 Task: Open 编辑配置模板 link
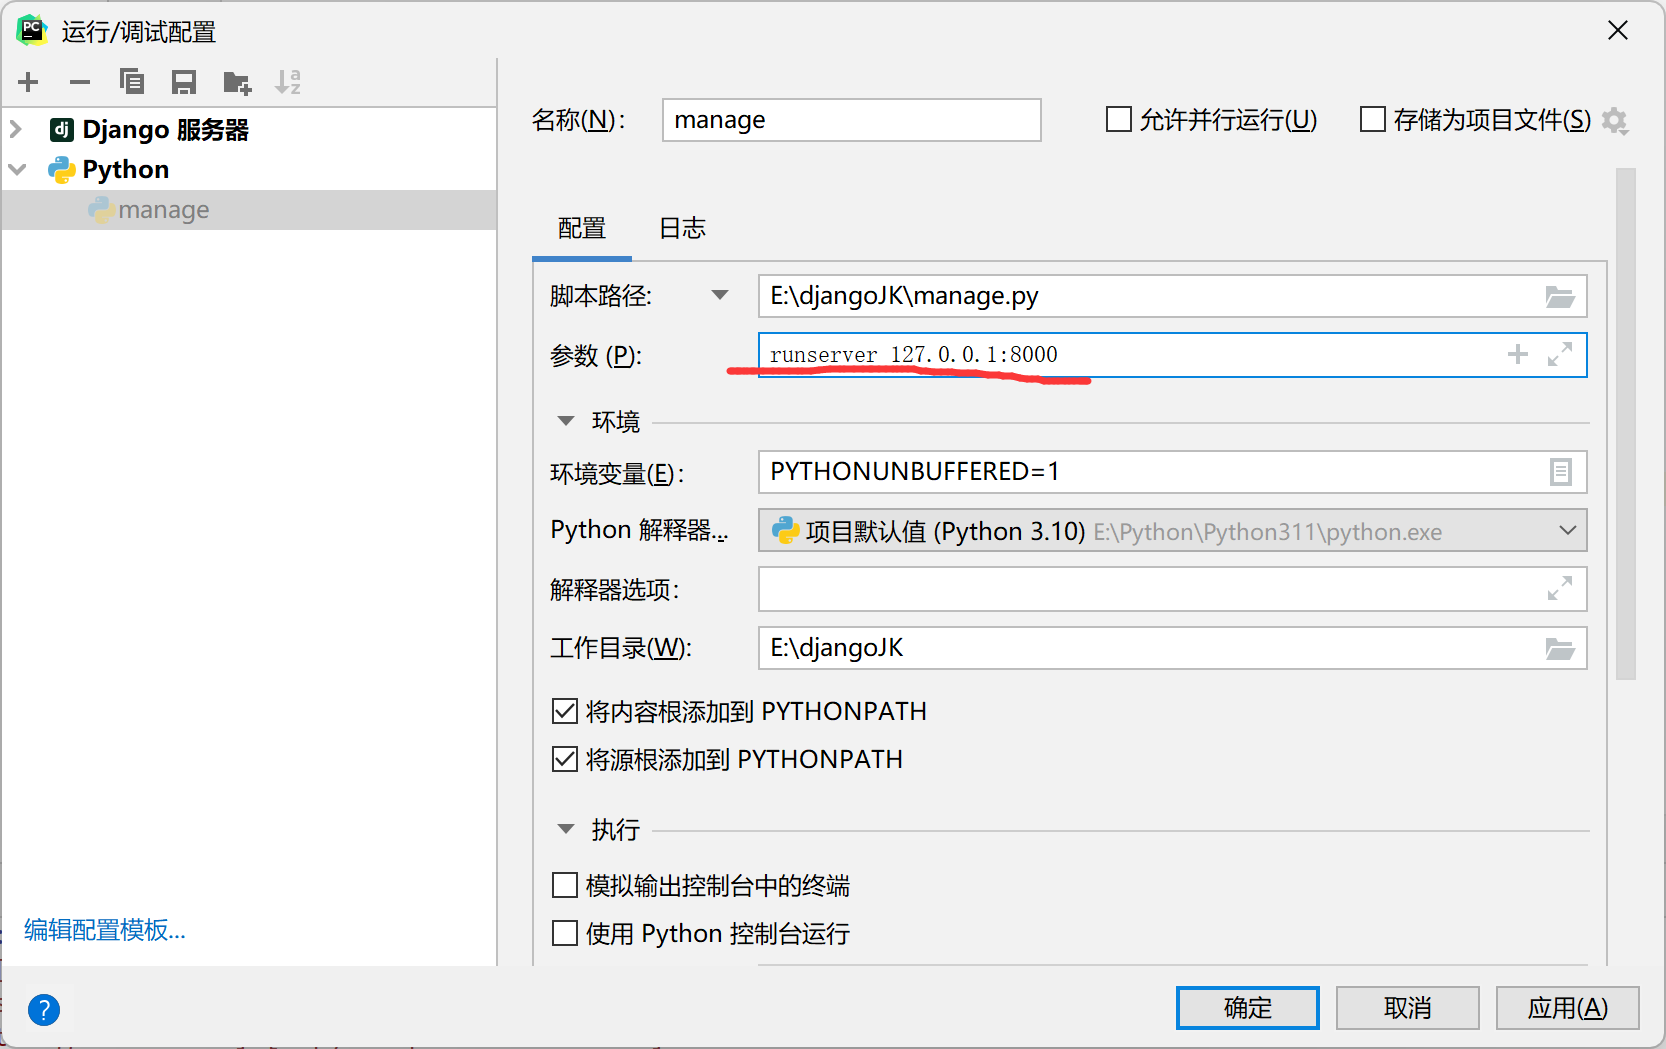(x=105, y=930)
